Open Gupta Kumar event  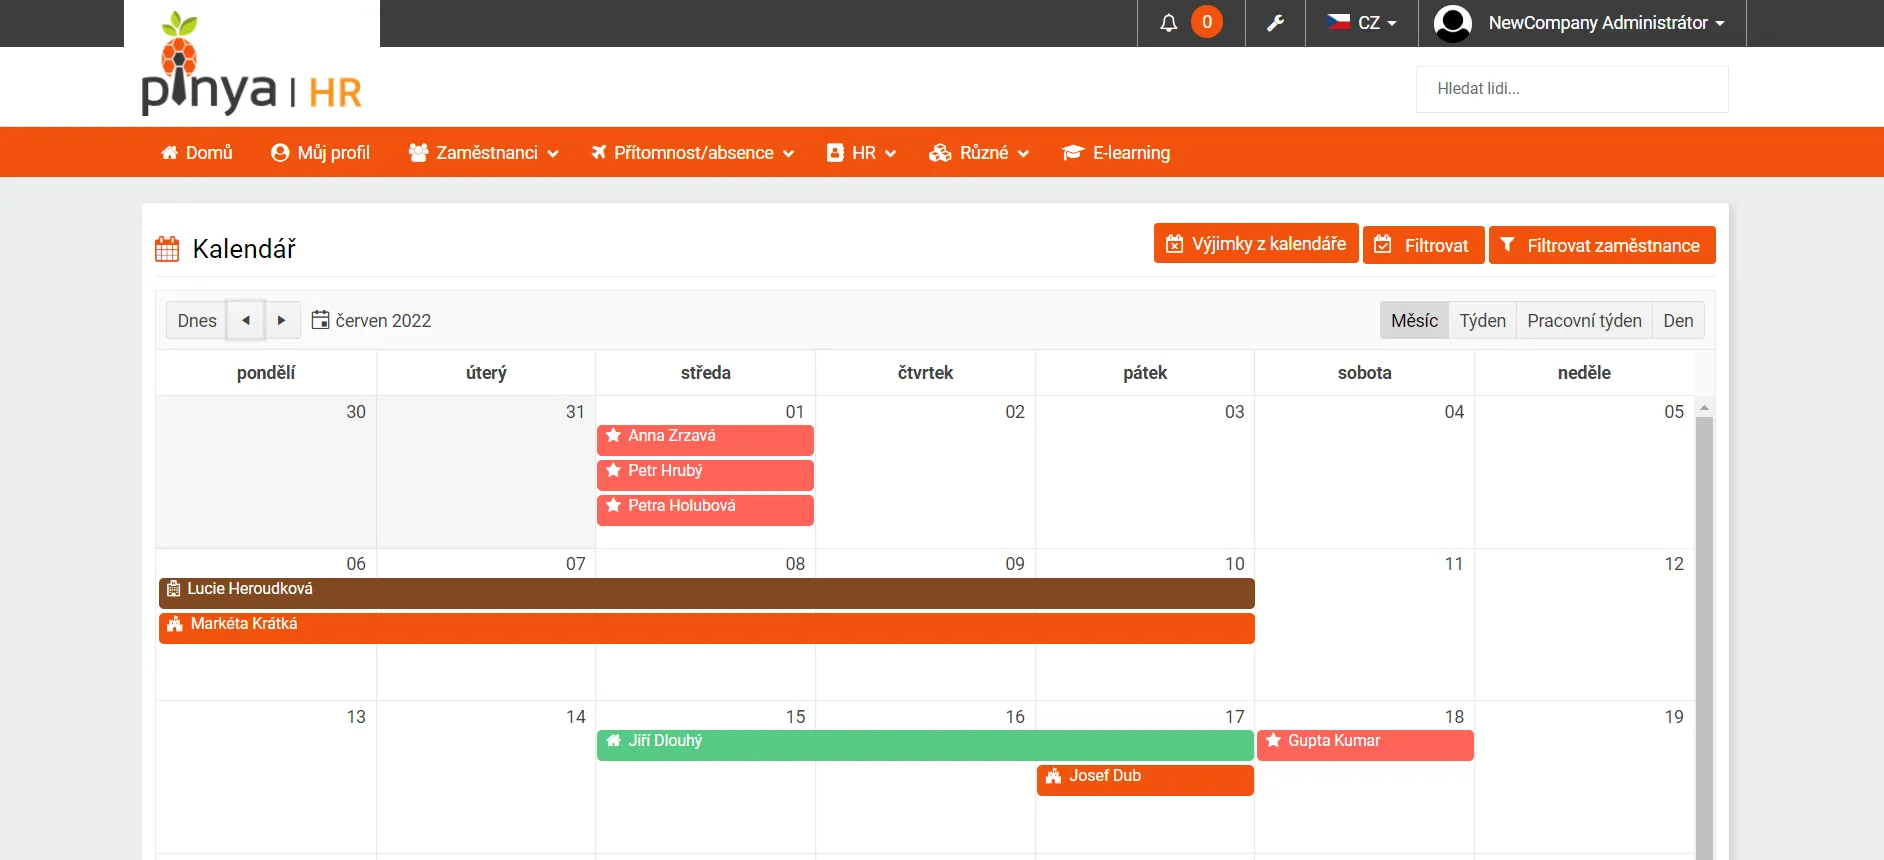click(1365, 745)
